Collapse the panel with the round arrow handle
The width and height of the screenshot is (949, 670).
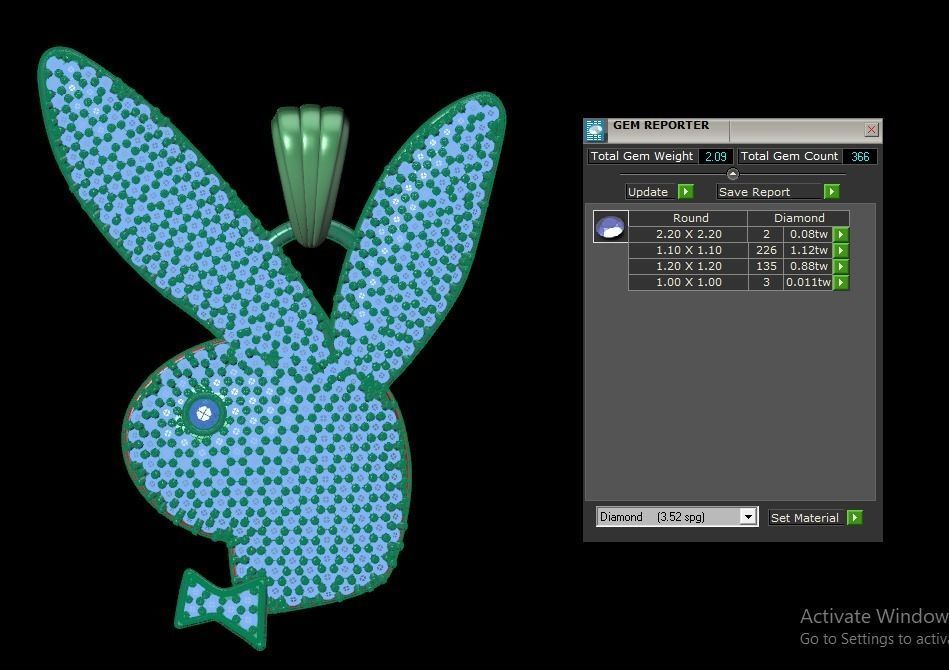click(x=732, y=174)
